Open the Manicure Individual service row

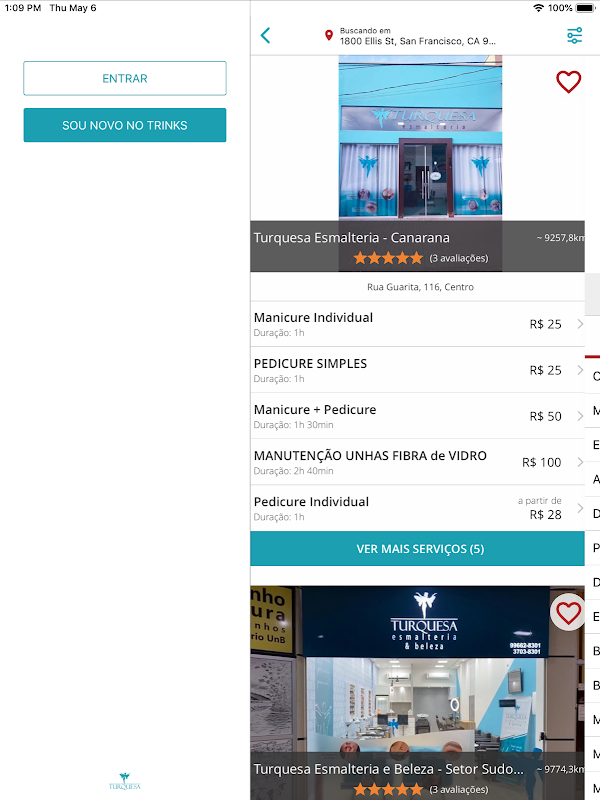click(x=417, y=324)
